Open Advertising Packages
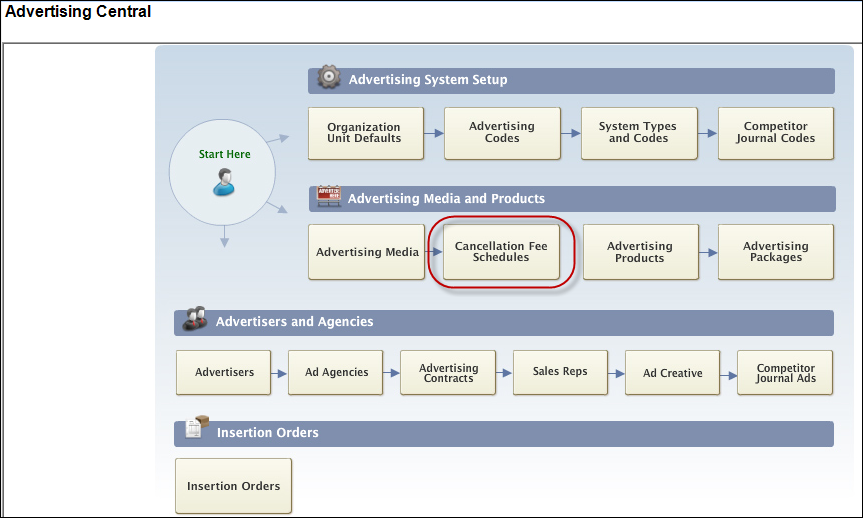Viewport: 863px width, 518px height. pyautogui.click(x=775, y=252)
